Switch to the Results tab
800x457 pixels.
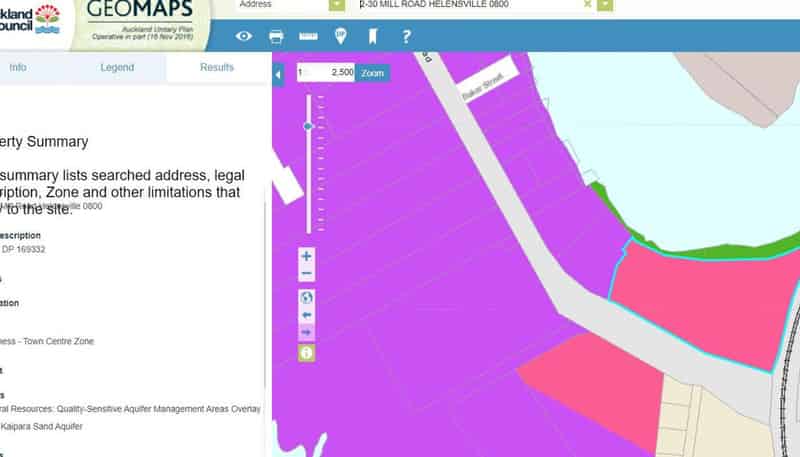pos(217,67)
